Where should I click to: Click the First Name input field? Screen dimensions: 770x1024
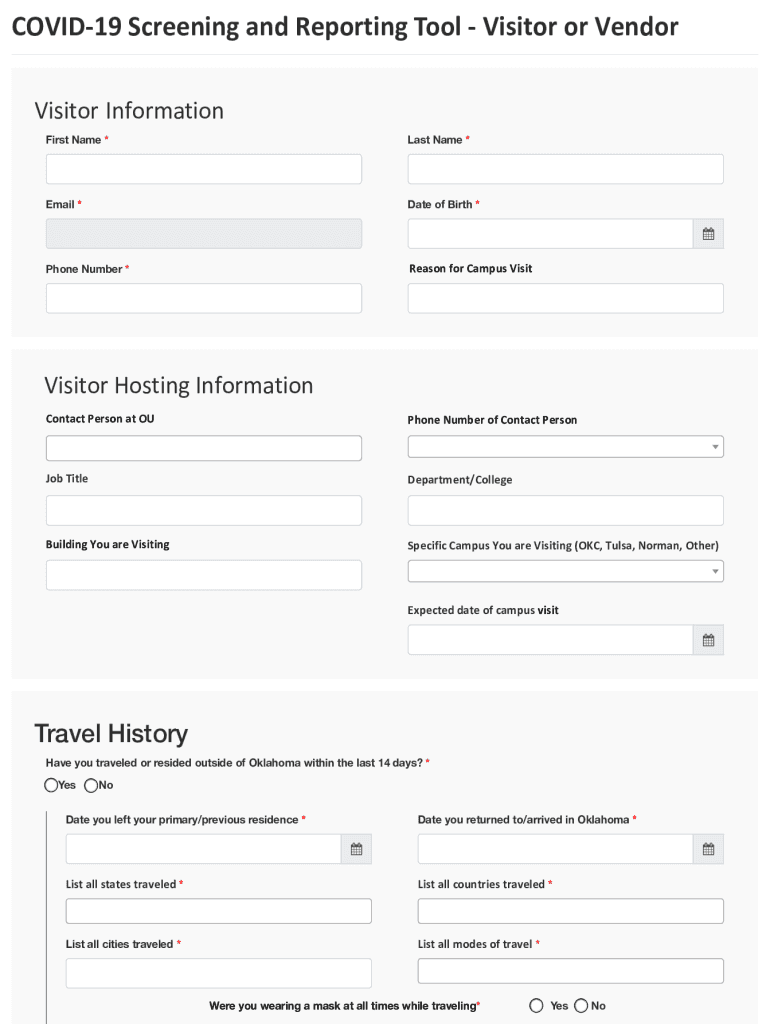click(204, 169)
